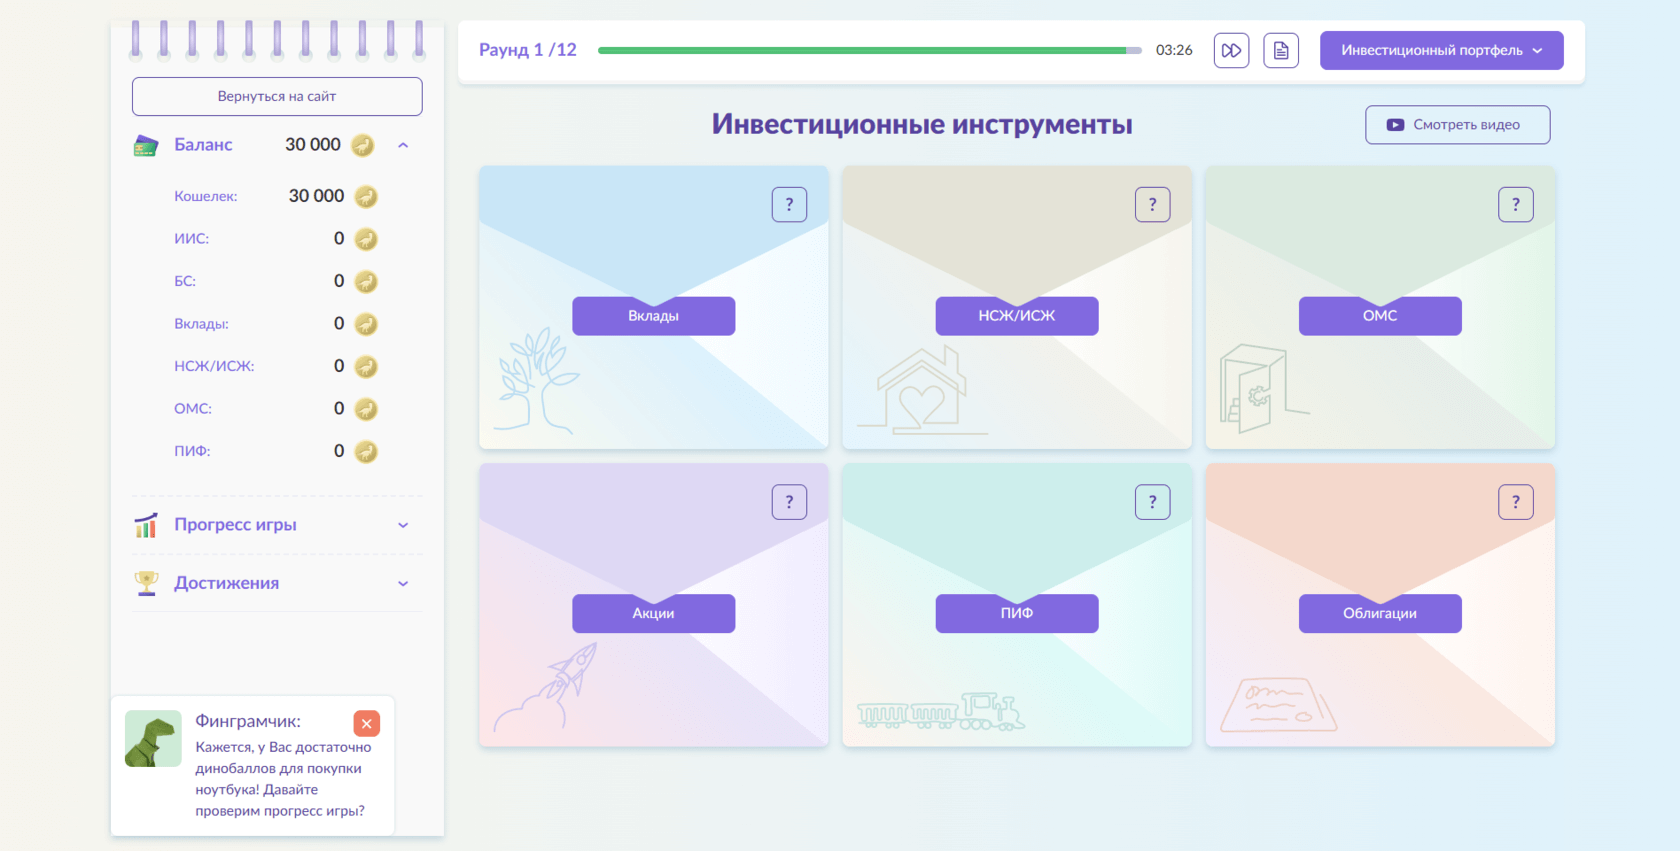Click the Финграмчик message text
Viewport: 1680px width, 851px height.
(x=283, y=779)
